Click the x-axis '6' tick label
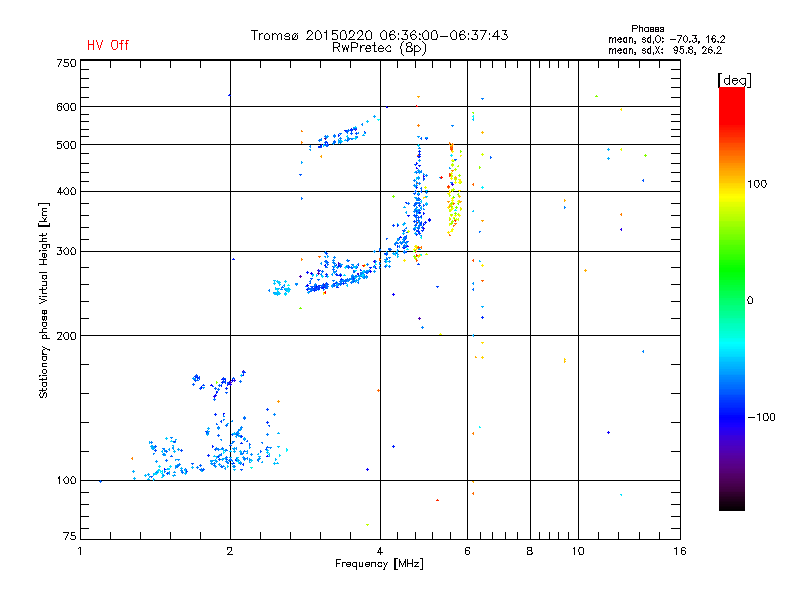The height and width of the screenshot is (600, 800). 467,551
